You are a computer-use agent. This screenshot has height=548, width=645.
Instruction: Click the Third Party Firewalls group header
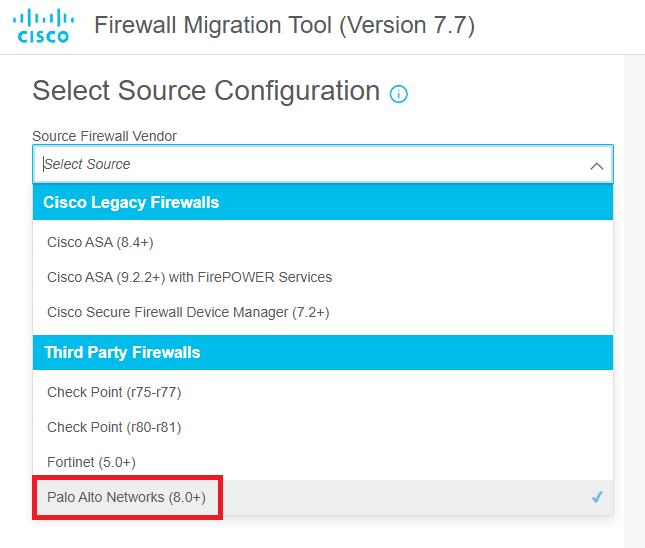coord(323,352)
